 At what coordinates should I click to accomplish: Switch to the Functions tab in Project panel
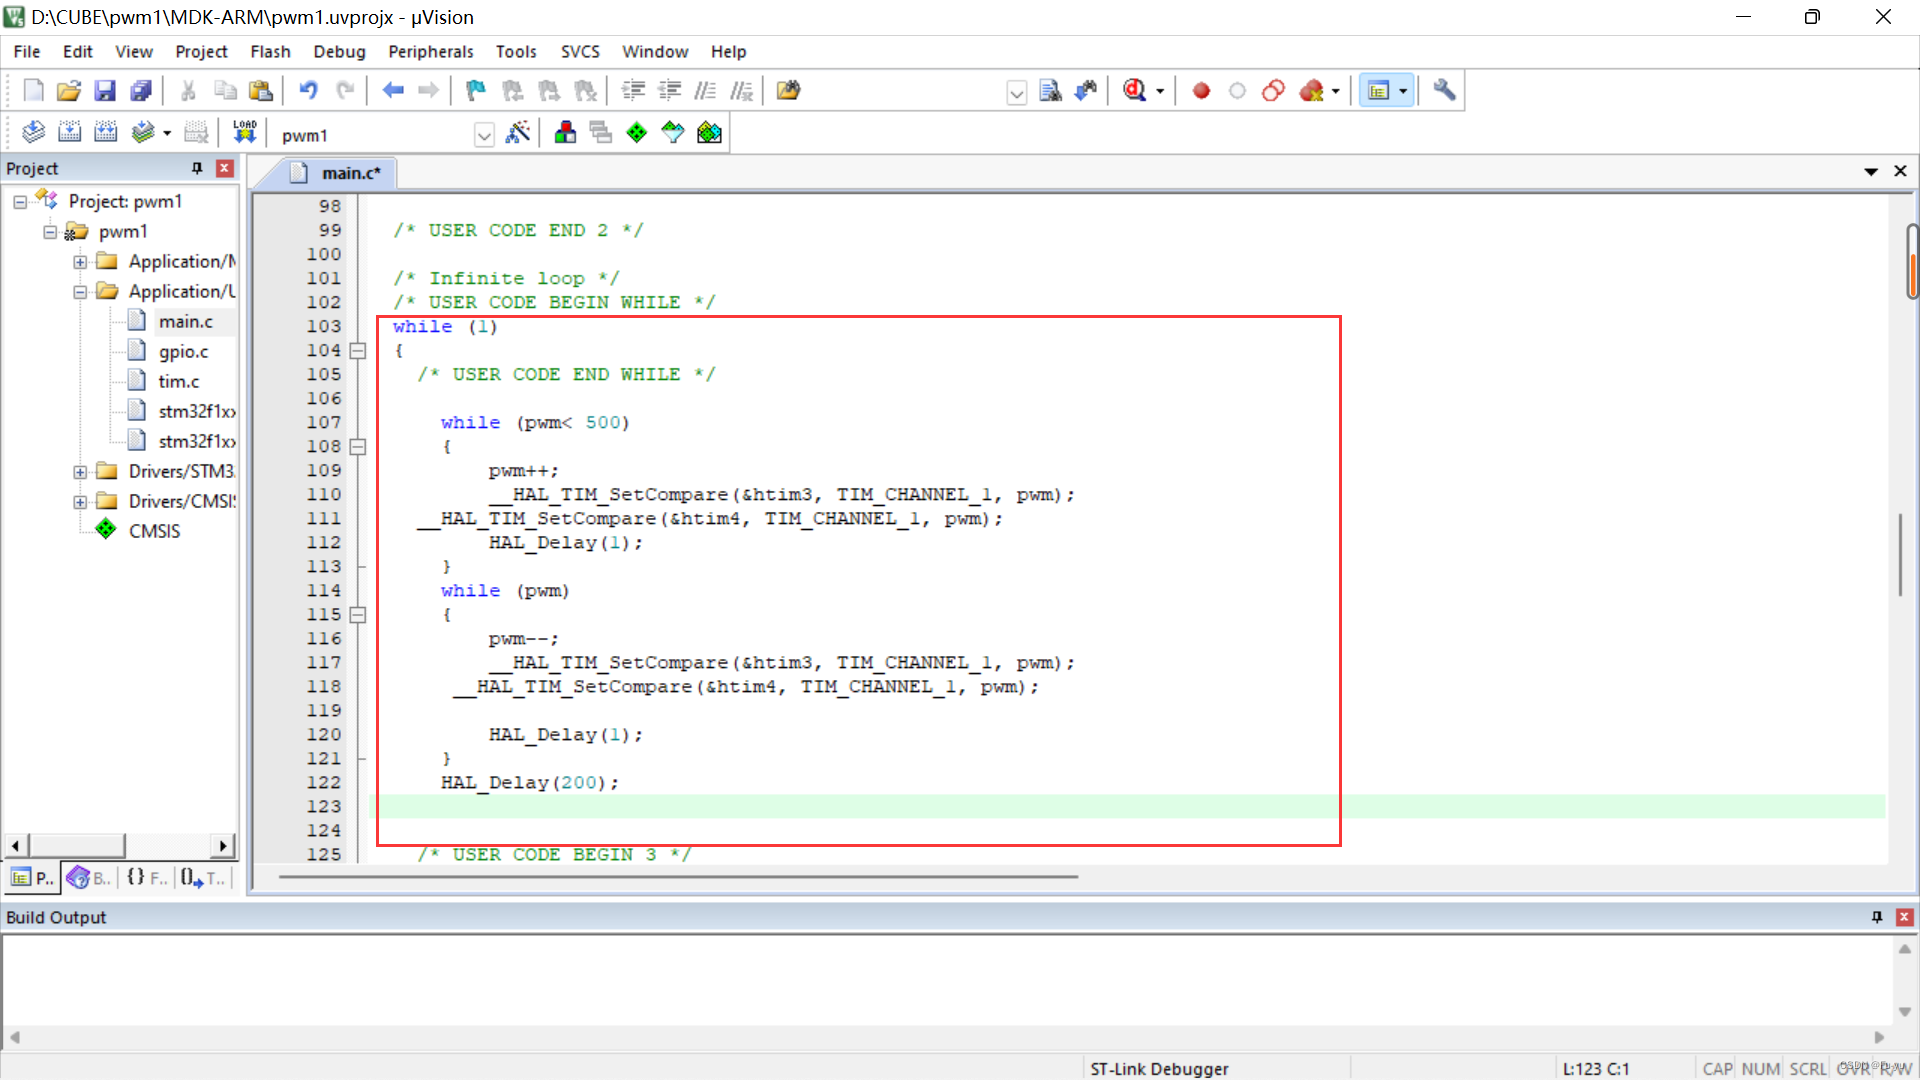coord(146,878)
